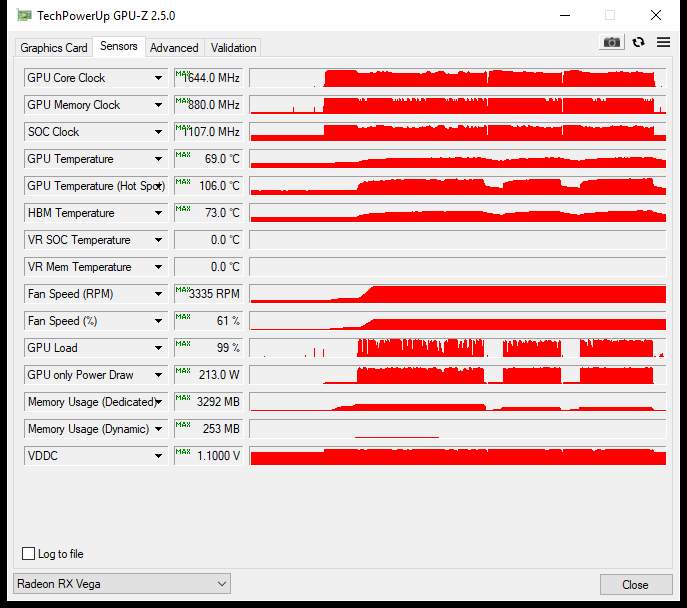687x608 pixels.
Task: Click the refresh sensors icon
Action: tap(638, 42)
